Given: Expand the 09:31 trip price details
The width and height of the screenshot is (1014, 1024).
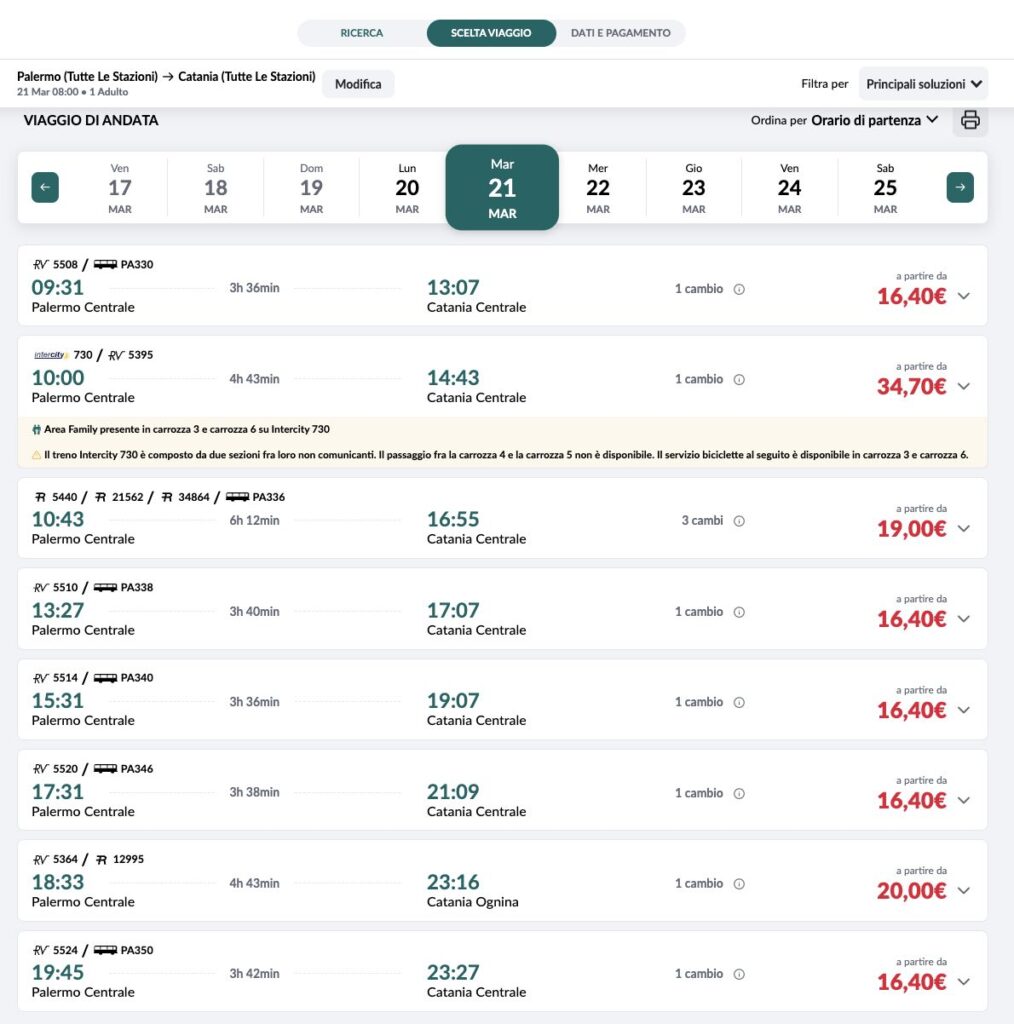Looking at the screenshot, I should point(963,296).
